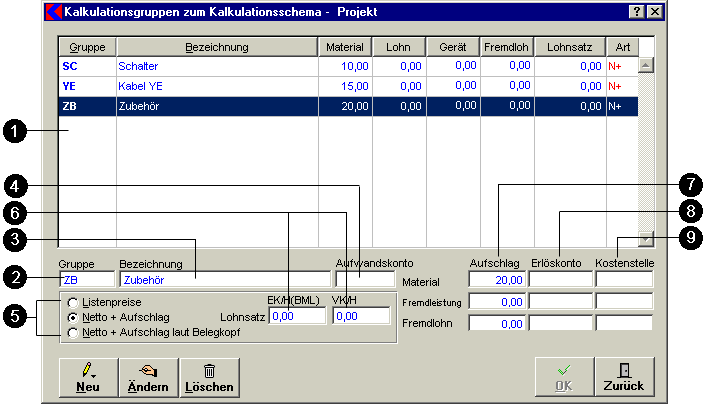The image size is (709, 404).
Task: Choose the Netto + Aufschlag radio option
Action: coord(73,316)
